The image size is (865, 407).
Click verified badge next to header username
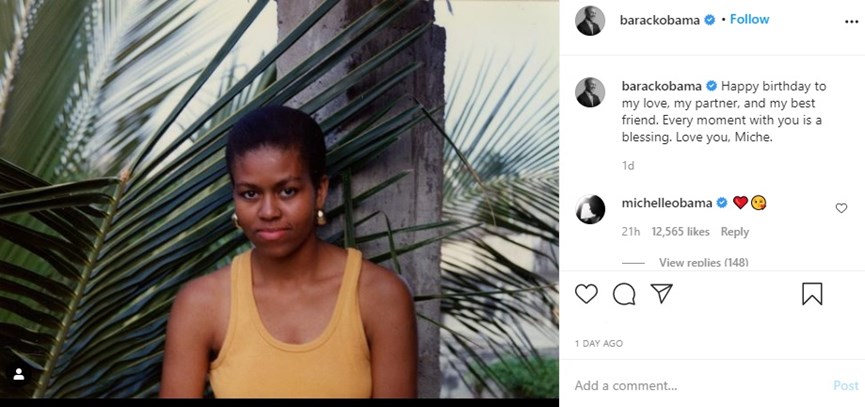(709, 19)
